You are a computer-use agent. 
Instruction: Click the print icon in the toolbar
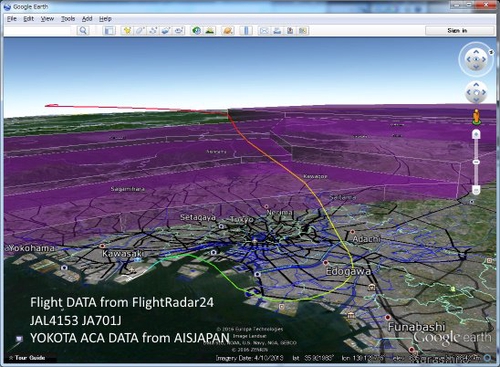pos(277,31)
